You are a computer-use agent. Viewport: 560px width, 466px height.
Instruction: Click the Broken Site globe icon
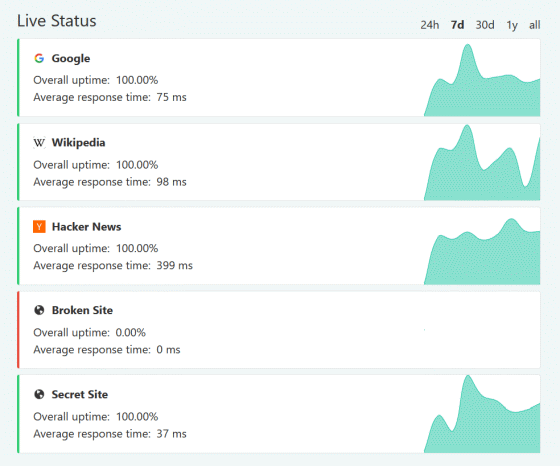(39, 310)
